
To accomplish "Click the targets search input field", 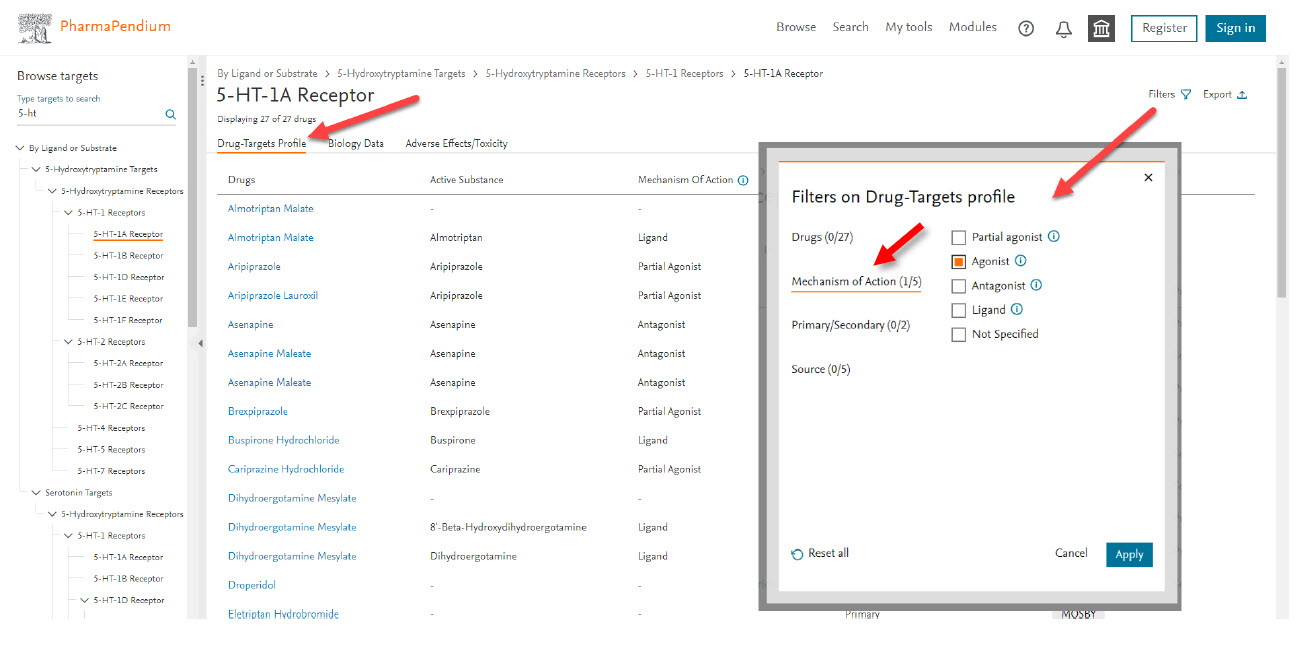I will tap(88, 114).
